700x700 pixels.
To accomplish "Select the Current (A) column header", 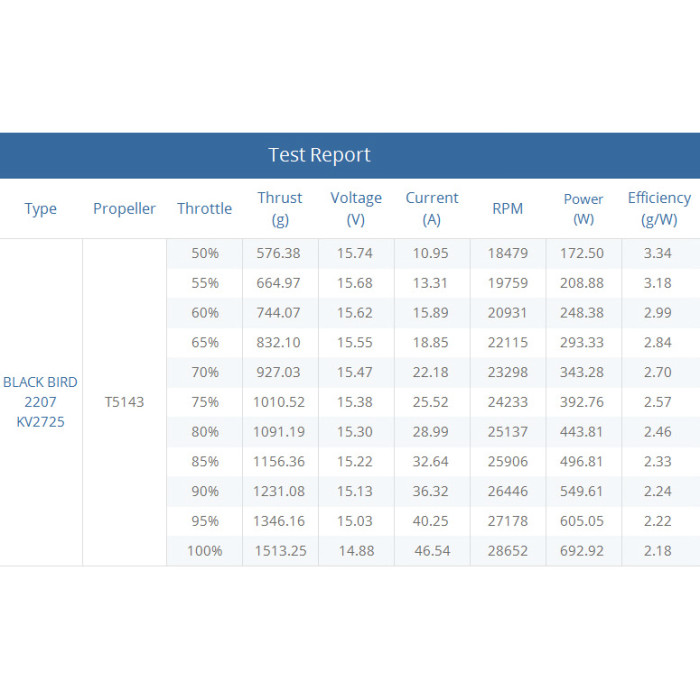I will pos(432,208).
